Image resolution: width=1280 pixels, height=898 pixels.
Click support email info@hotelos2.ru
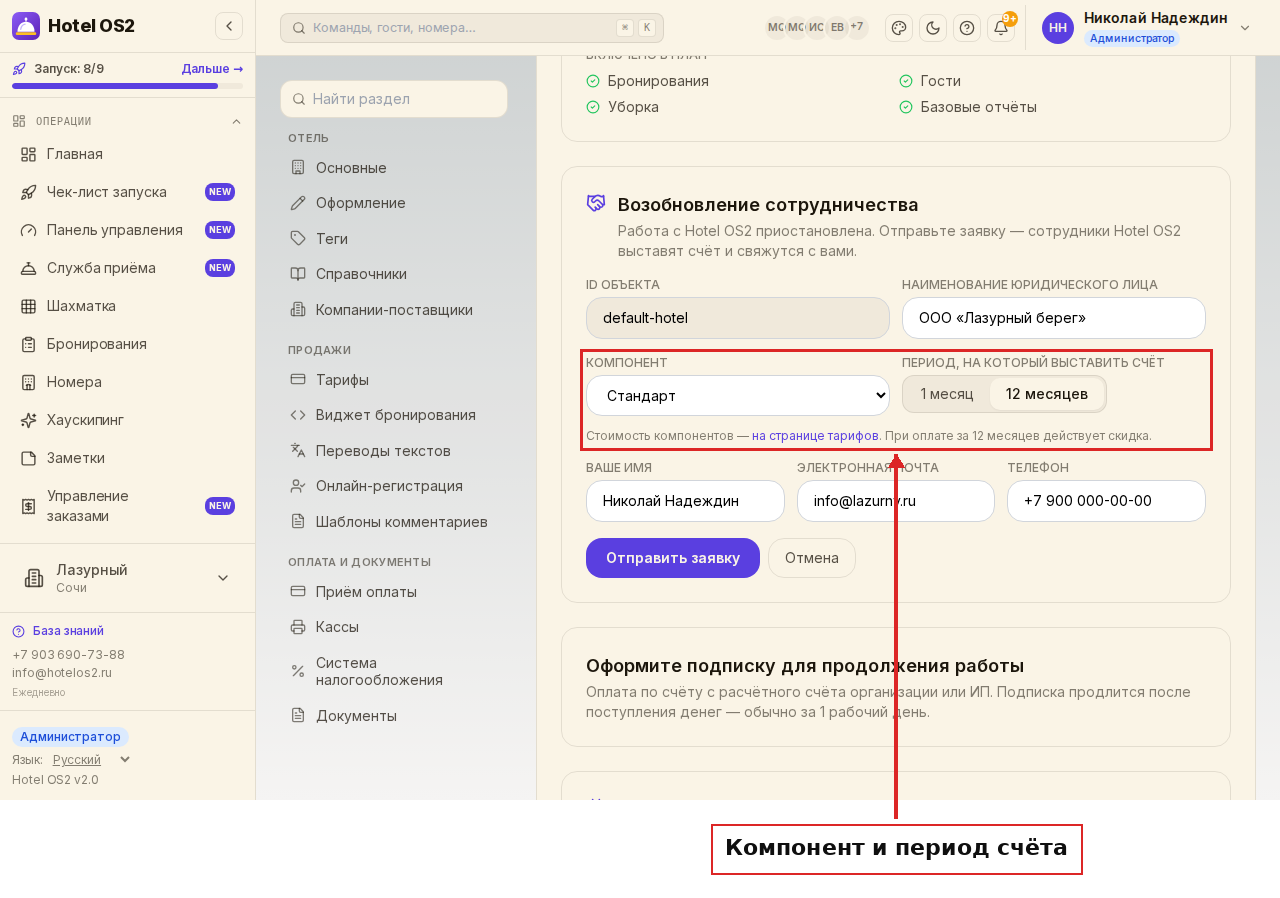click(62, 673)
